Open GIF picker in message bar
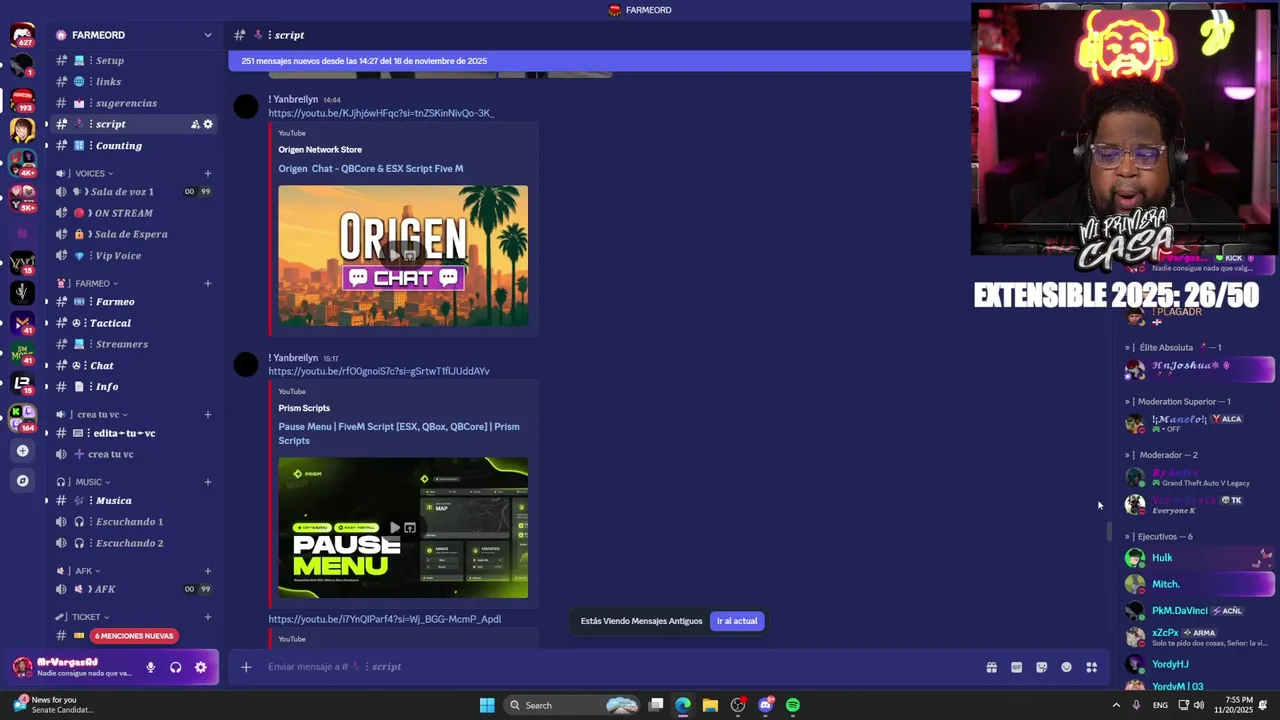 1016,667
